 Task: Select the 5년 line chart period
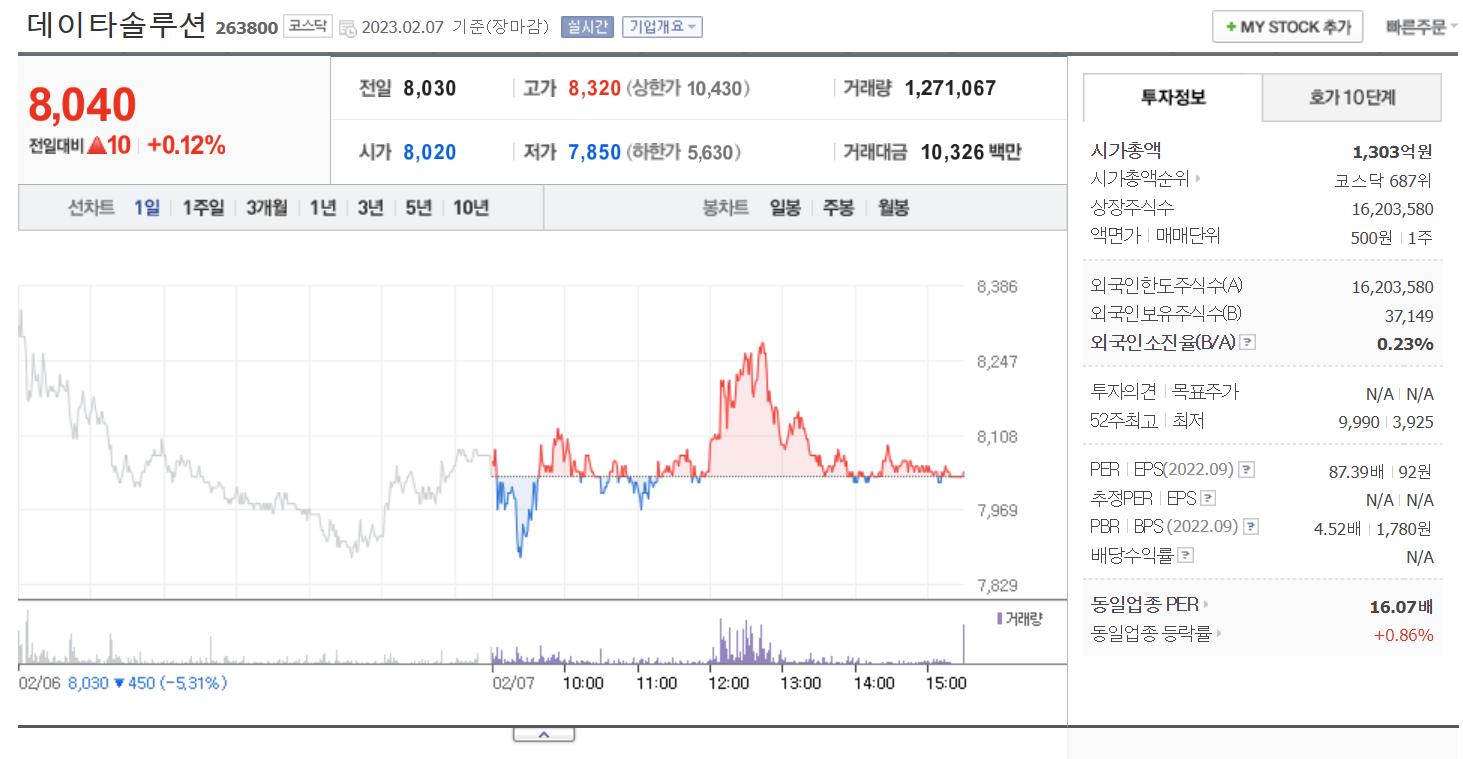coord(418,208)
